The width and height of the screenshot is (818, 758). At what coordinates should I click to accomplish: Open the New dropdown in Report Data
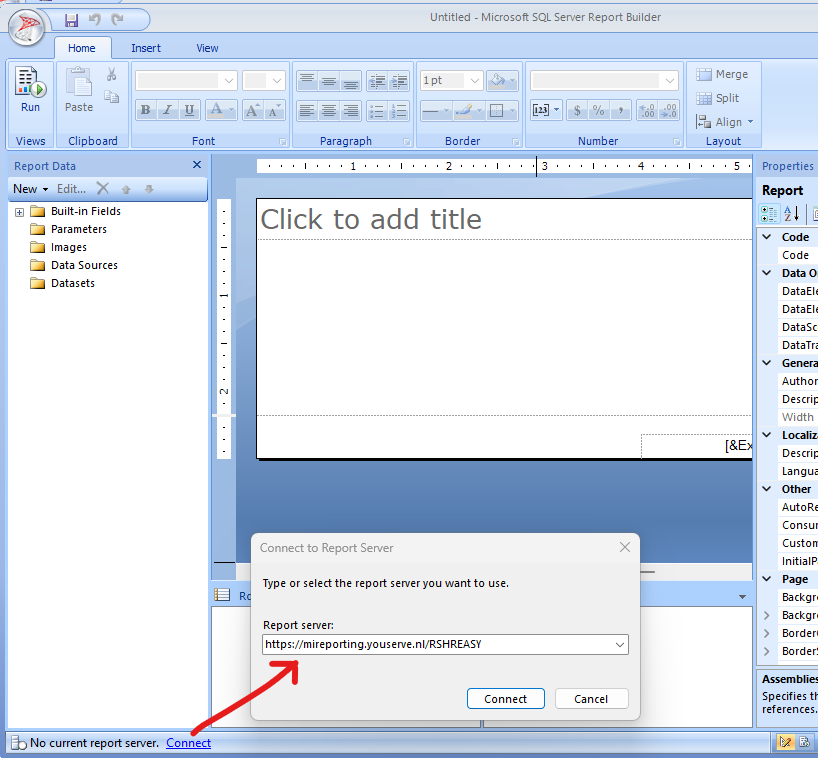(x=31, y=189)
